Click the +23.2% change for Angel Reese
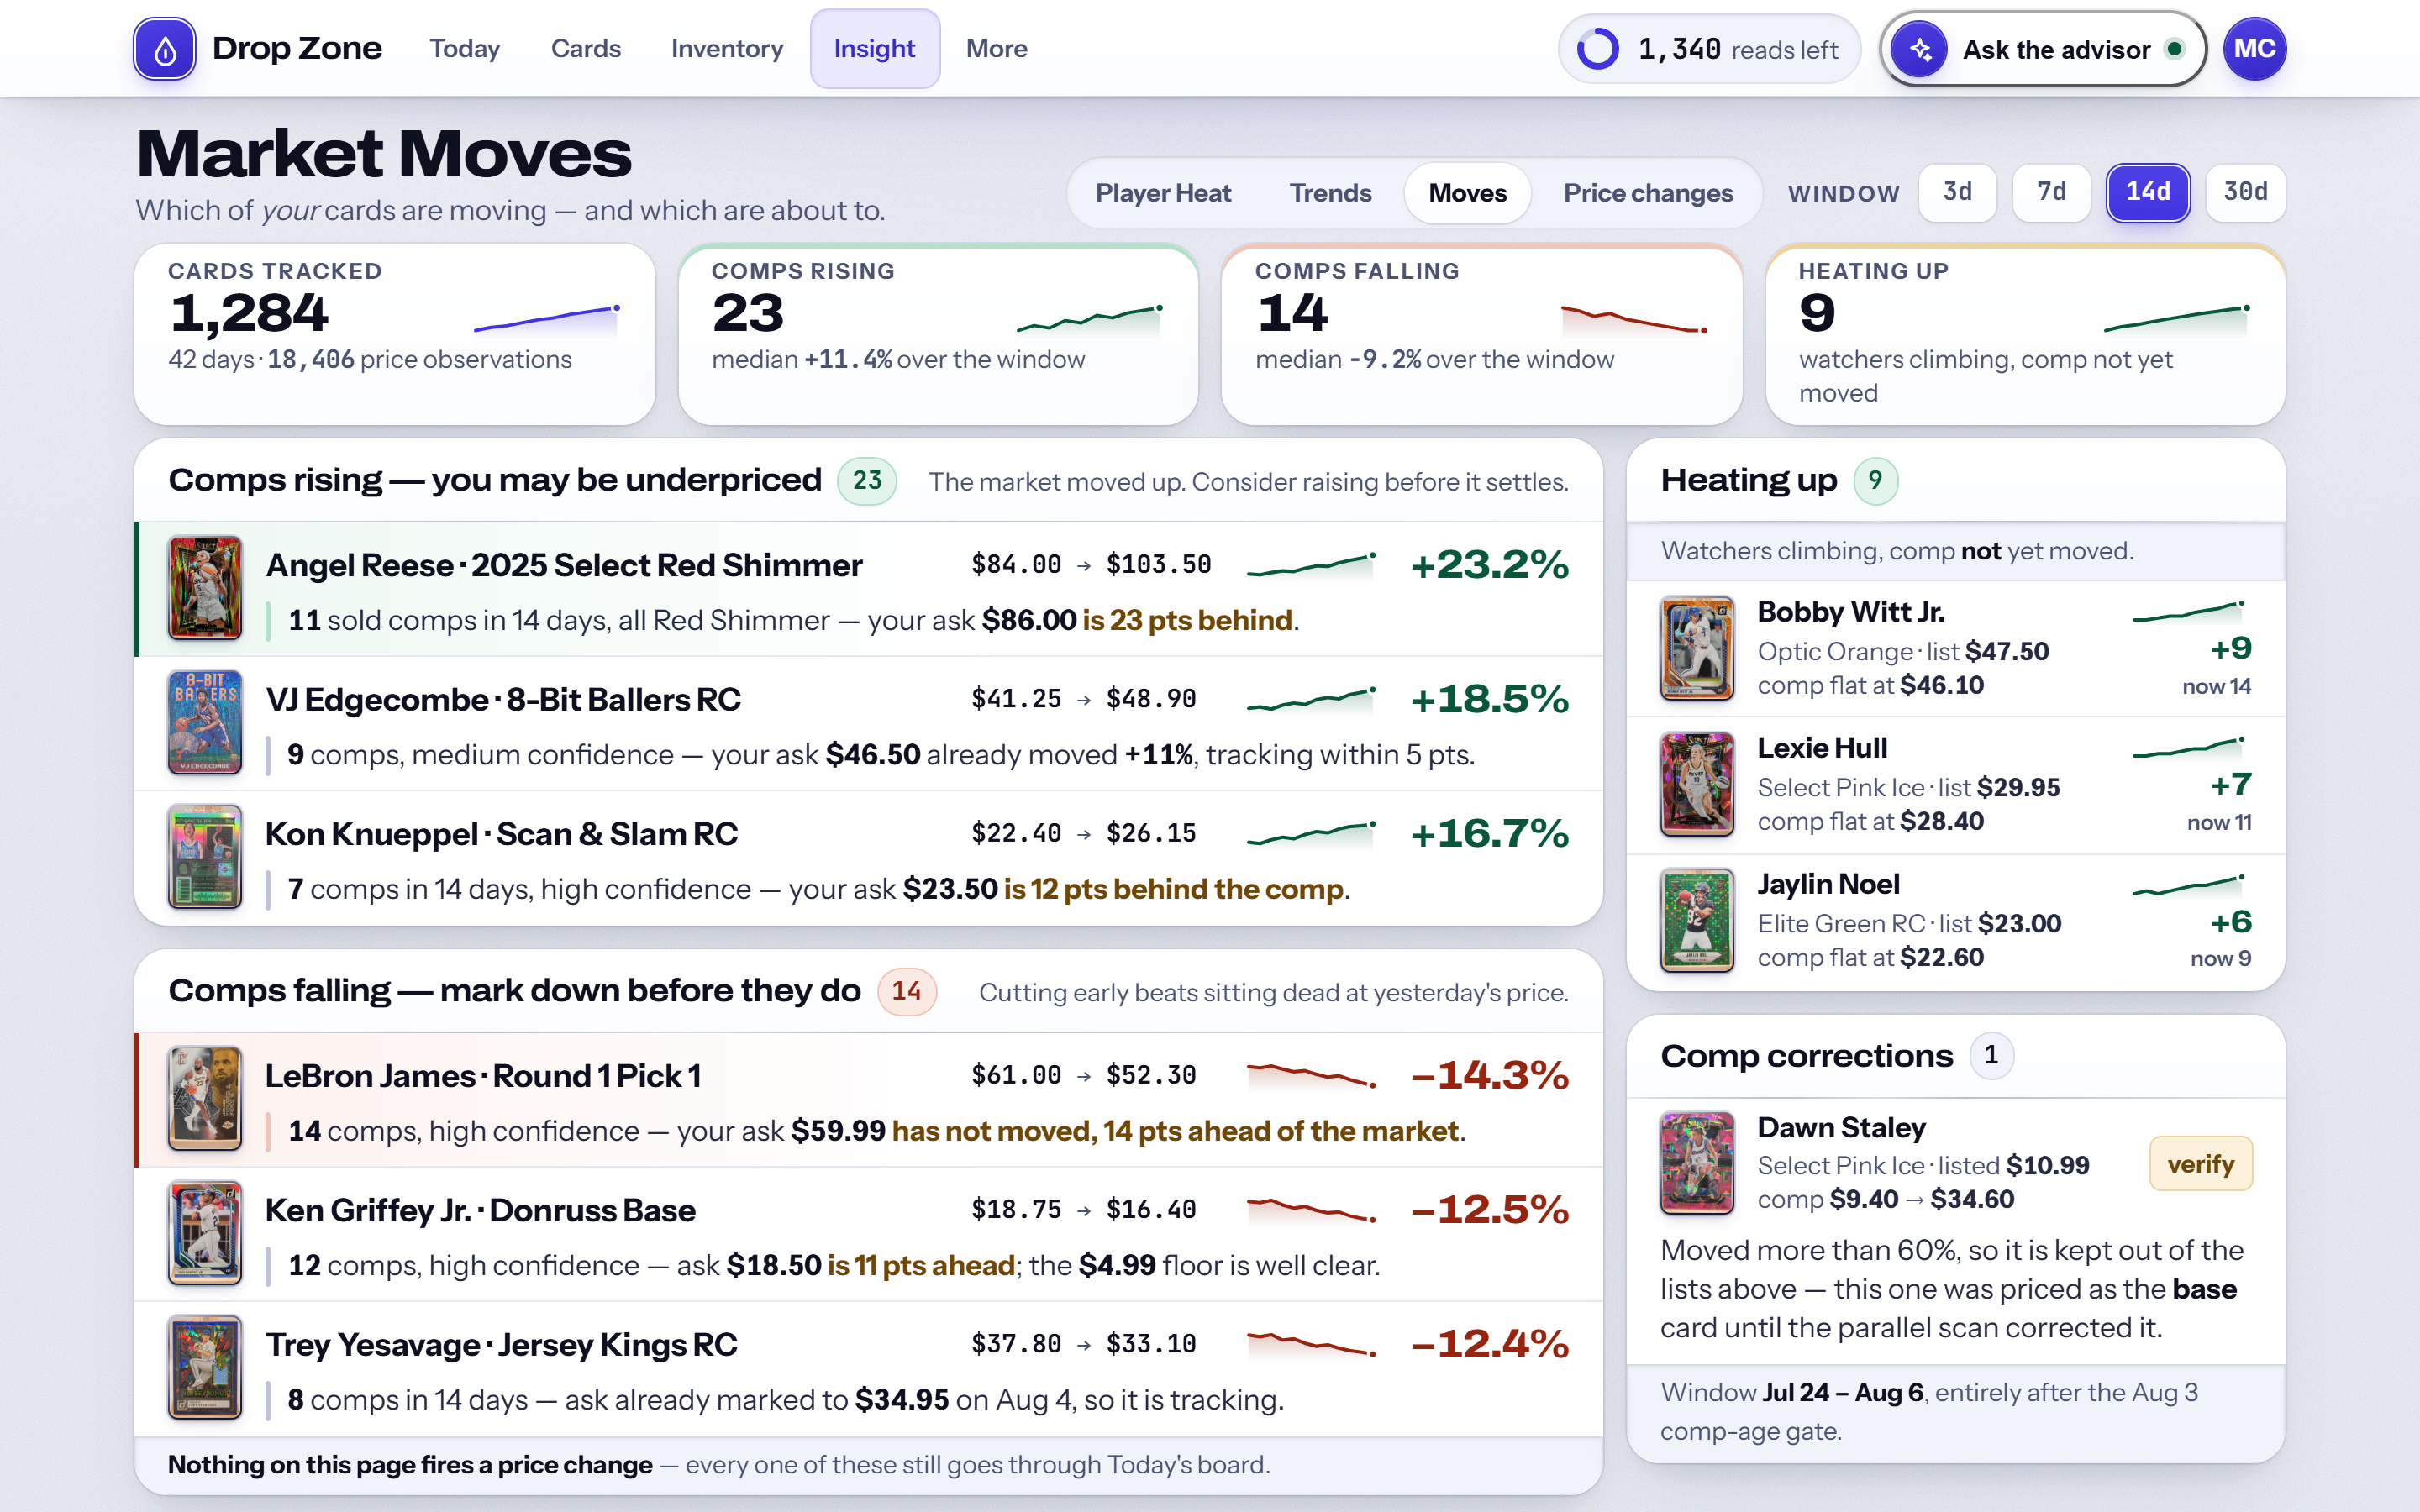 pyautogui.click(x=1489, y=565)
